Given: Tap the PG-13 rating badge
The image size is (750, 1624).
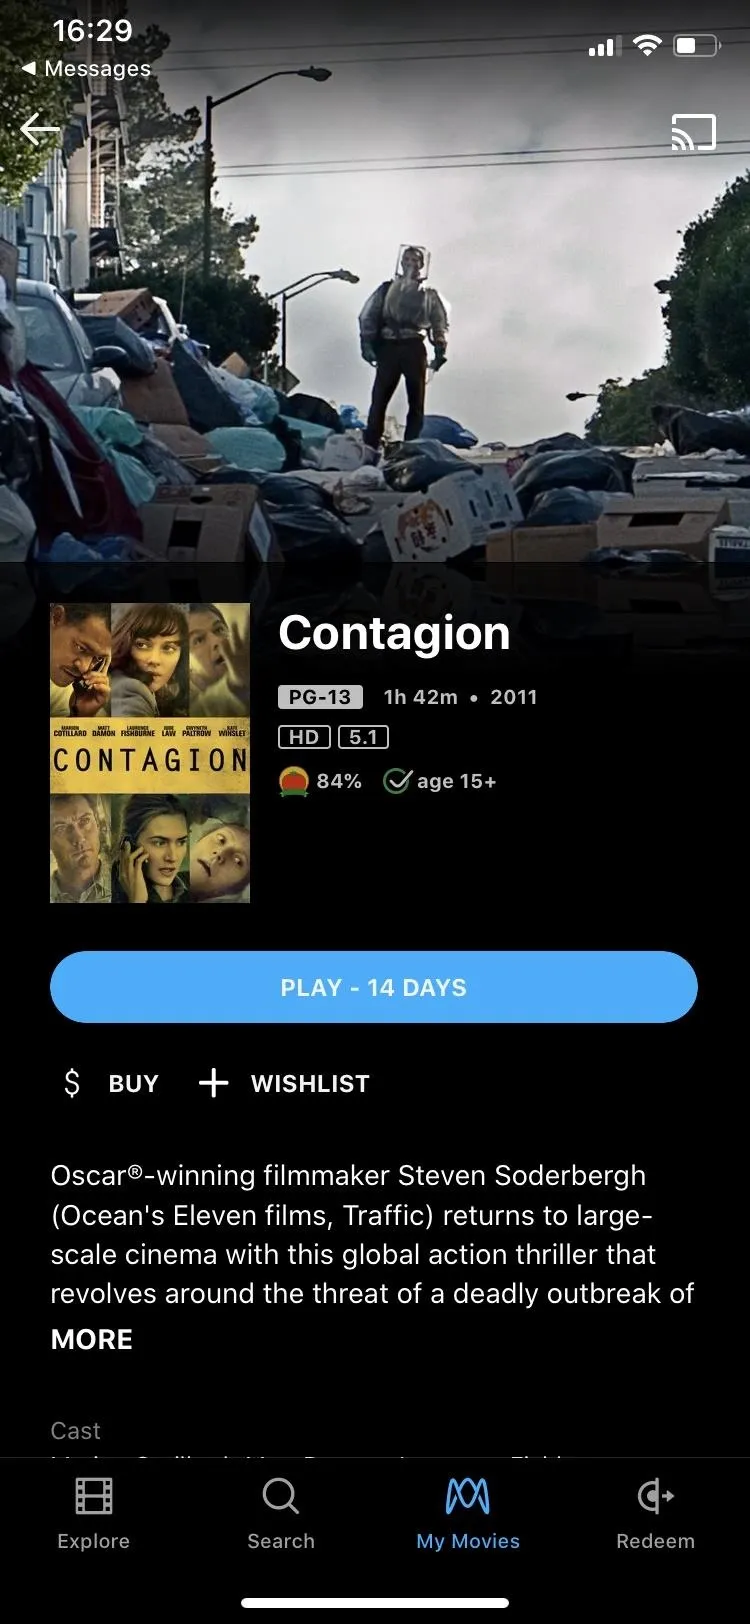Looking at the screenshot, I should (320, 697).
